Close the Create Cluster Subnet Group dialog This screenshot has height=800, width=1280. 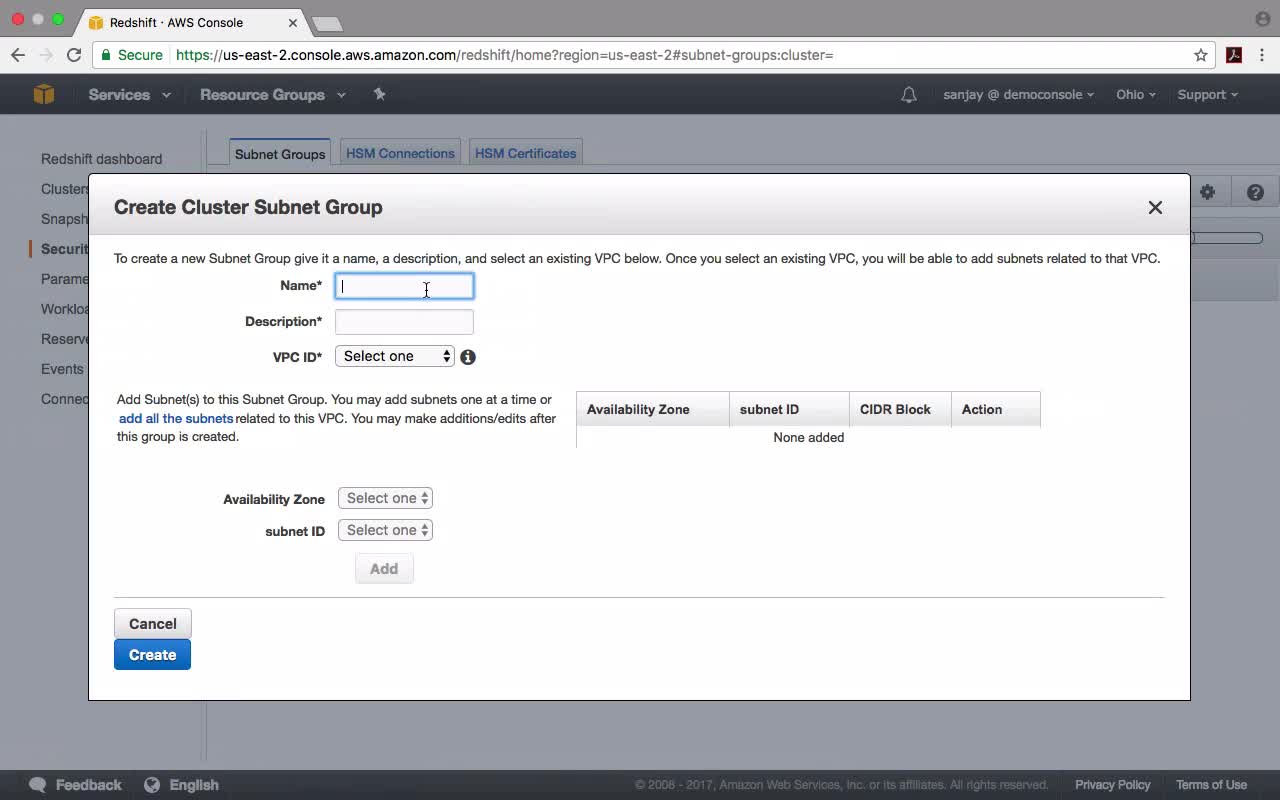point(1155,207)
